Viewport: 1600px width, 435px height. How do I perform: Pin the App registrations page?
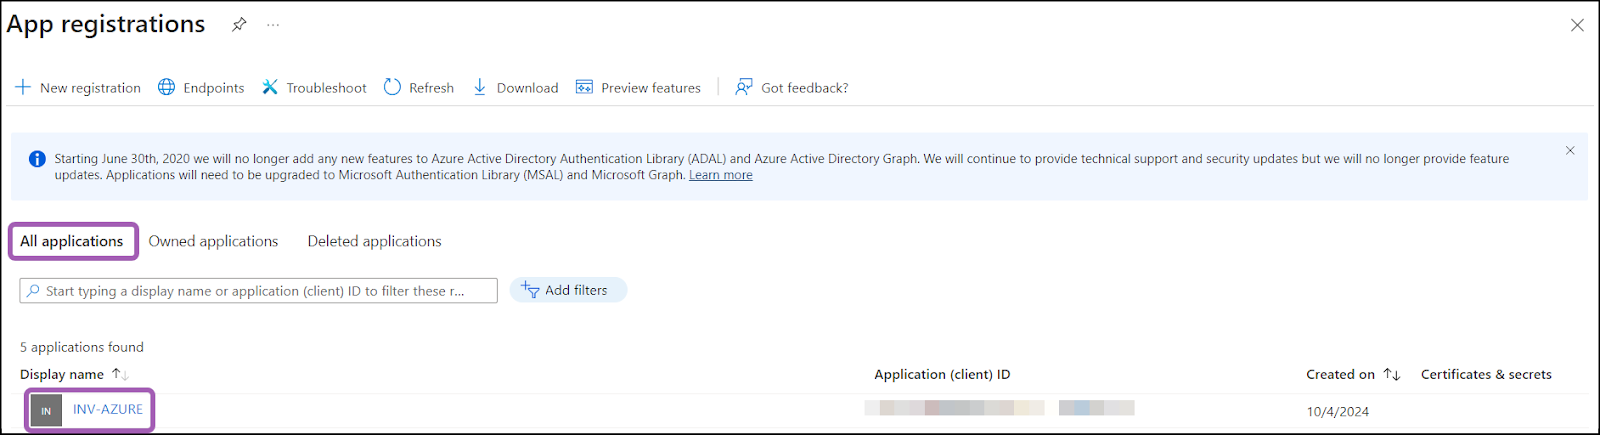pos(239,25)
